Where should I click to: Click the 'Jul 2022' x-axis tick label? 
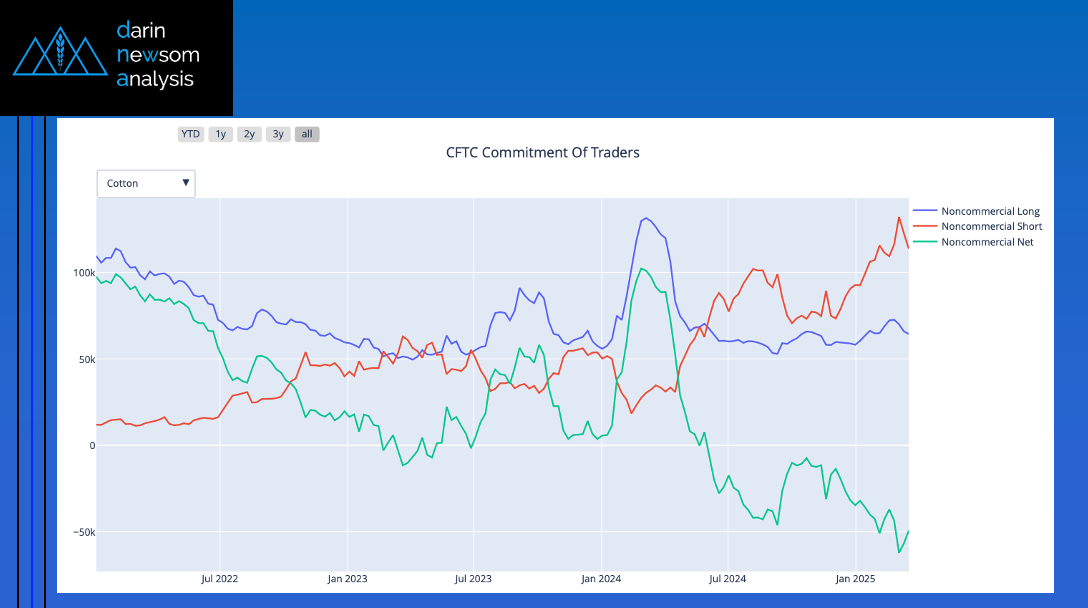pyautogui.click(x=220, y=579)
